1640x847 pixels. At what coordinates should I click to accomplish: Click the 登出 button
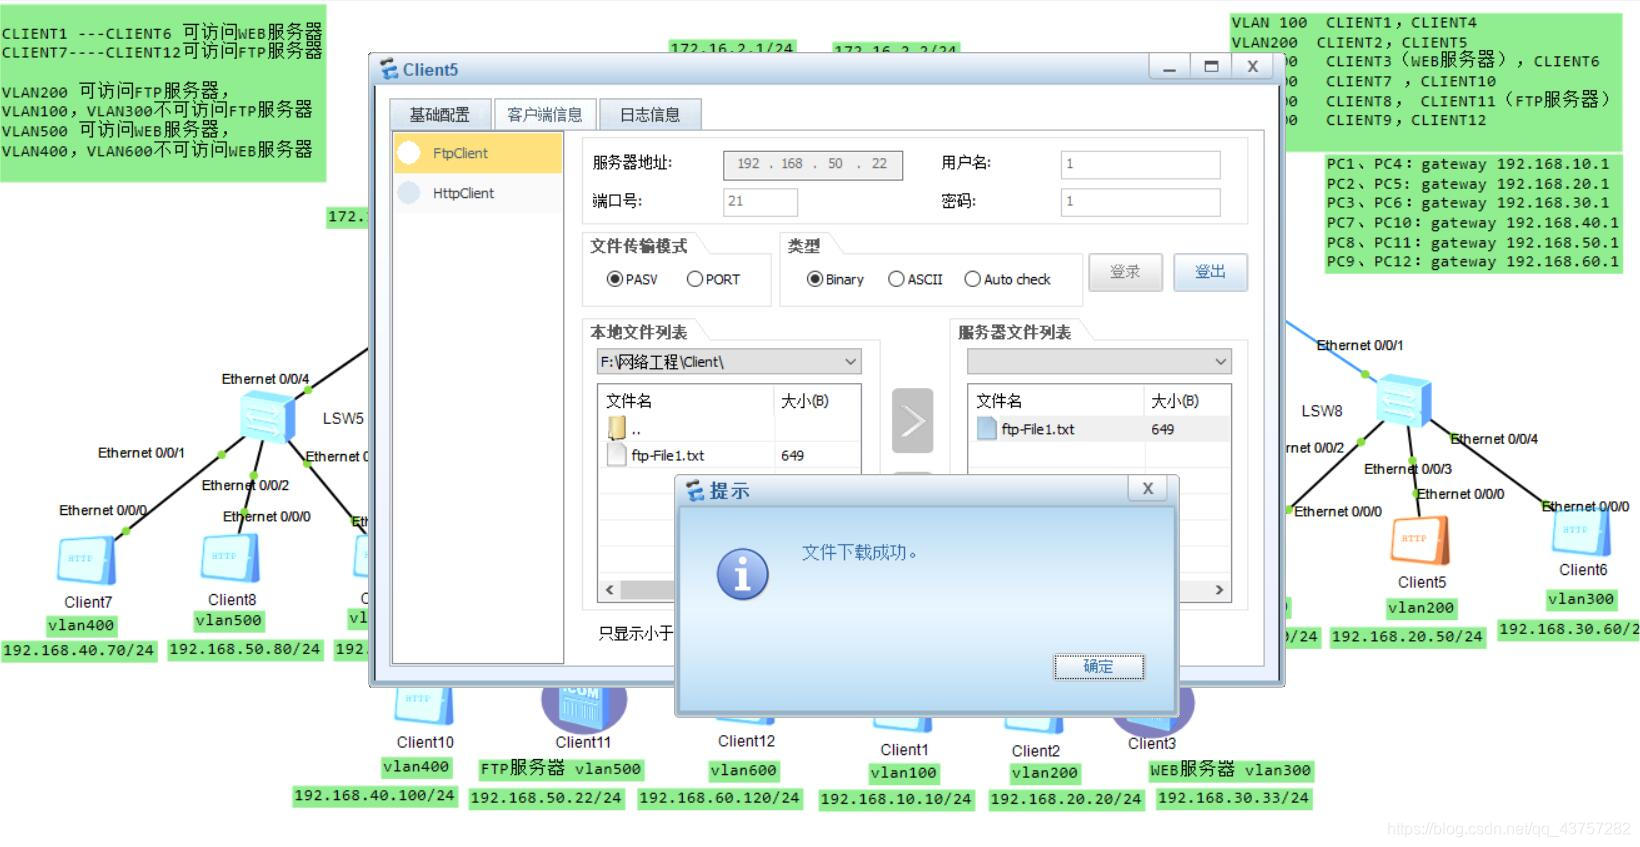click(x=1210, y=272)
